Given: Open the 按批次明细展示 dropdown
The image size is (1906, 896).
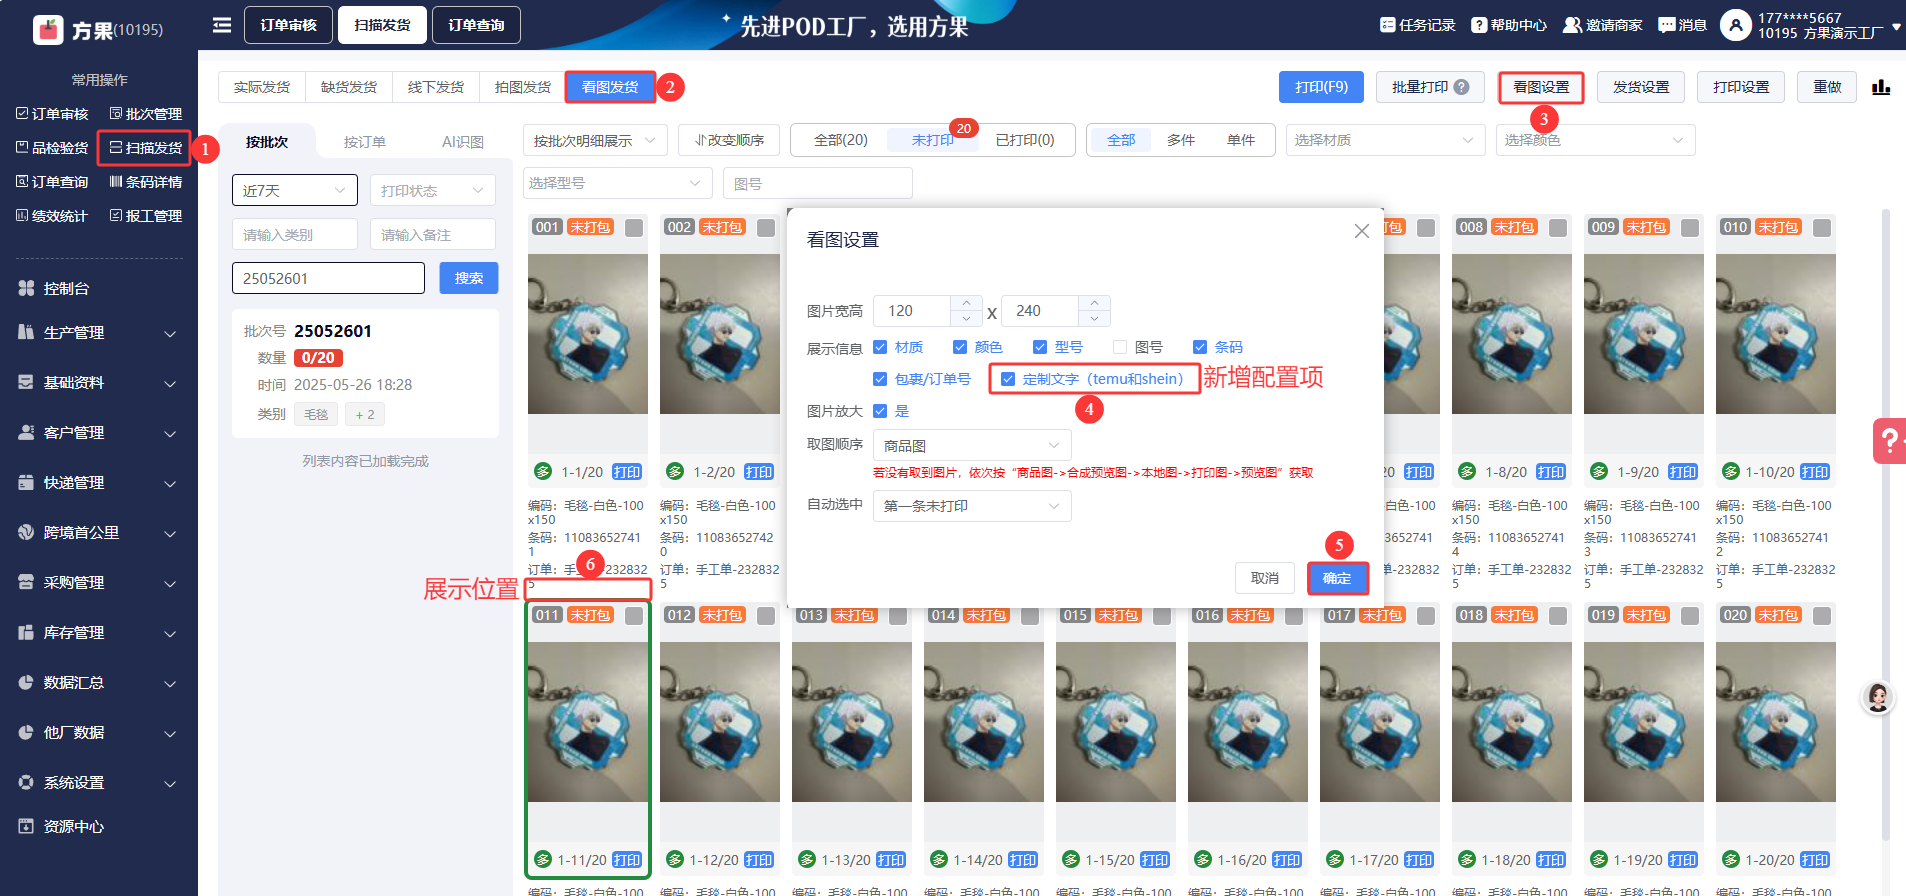Looking at the screenshot, I should (595, 140).
